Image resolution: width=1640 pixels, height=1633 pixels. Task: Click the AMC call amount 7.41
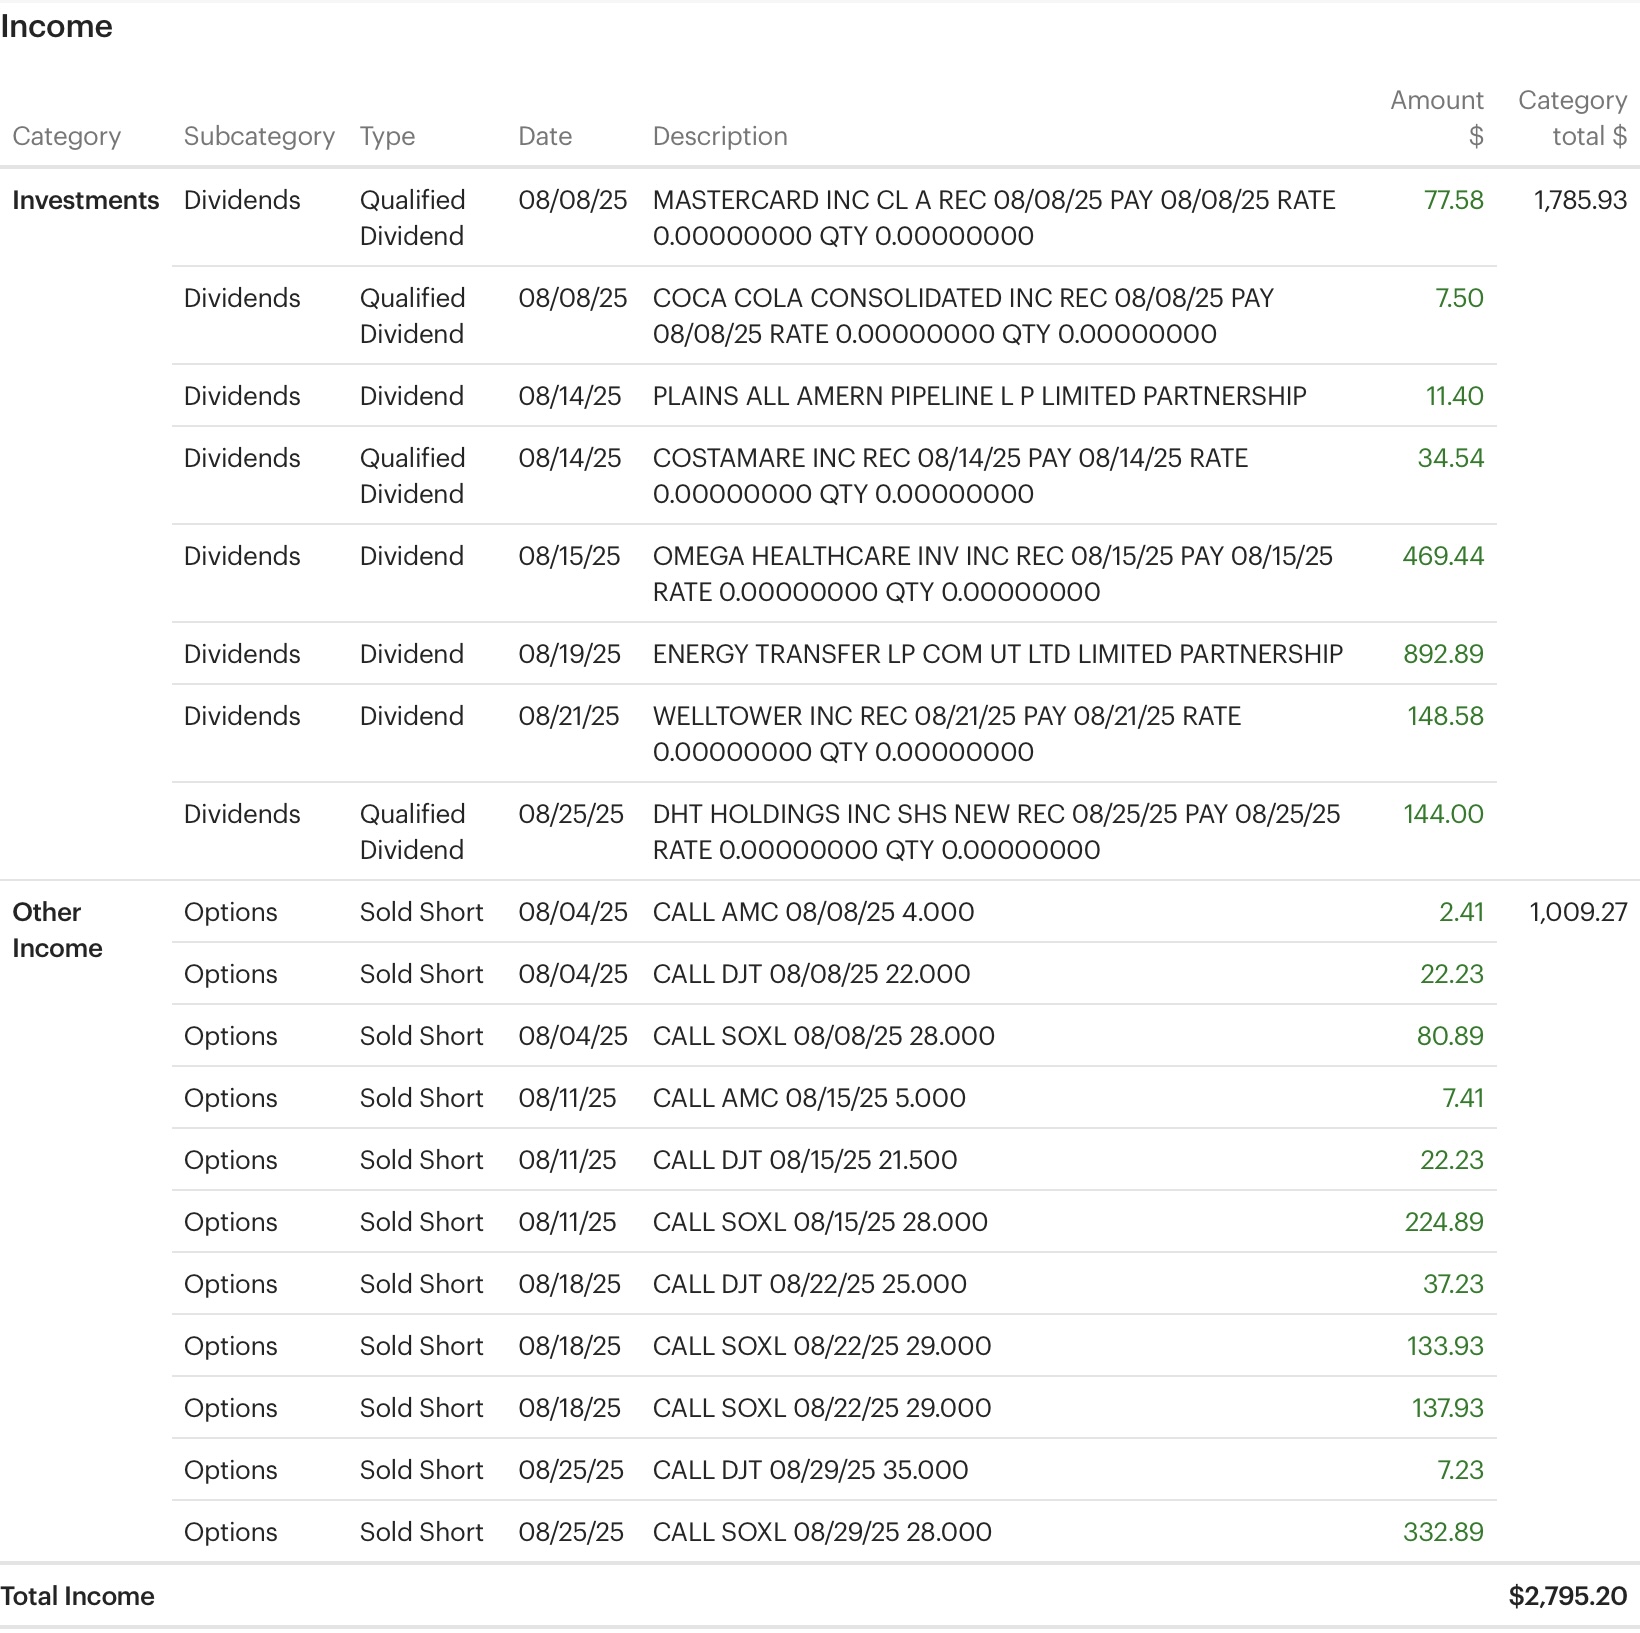pyautogui.click(x=1463, y=1098)
